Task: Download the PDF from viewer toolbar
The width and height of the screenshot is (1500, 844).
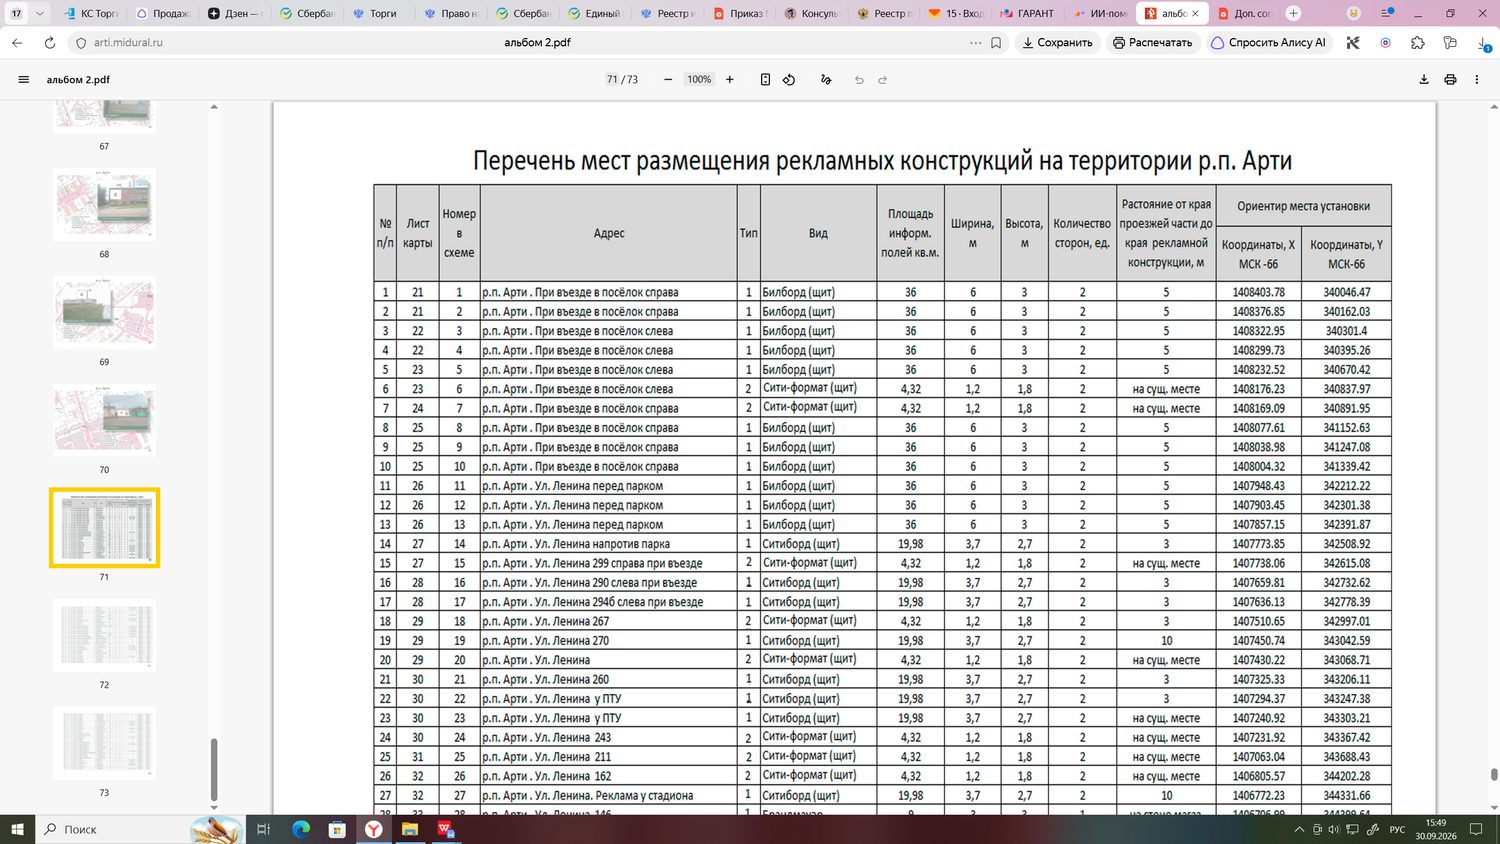Action: (1424, 80)
